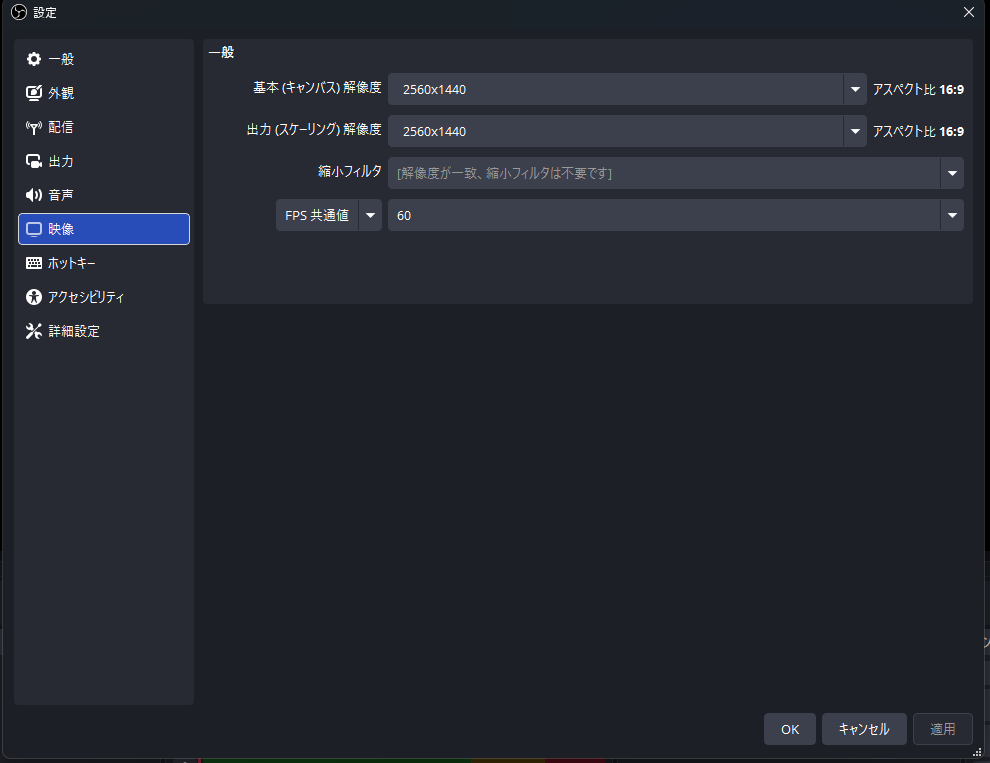990x763 pixels.
Task: Click the 映像 monitor icon
Action: click(x=36, y=229)
